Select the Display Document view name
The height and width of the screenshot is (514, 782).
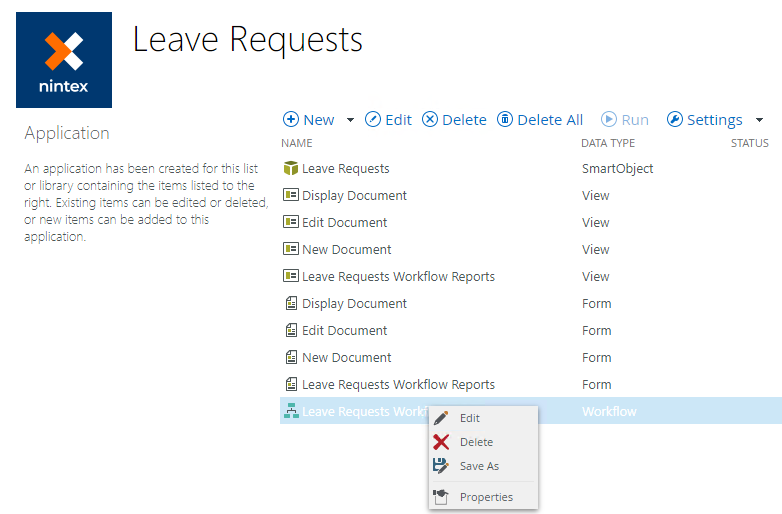pos(355,195)
